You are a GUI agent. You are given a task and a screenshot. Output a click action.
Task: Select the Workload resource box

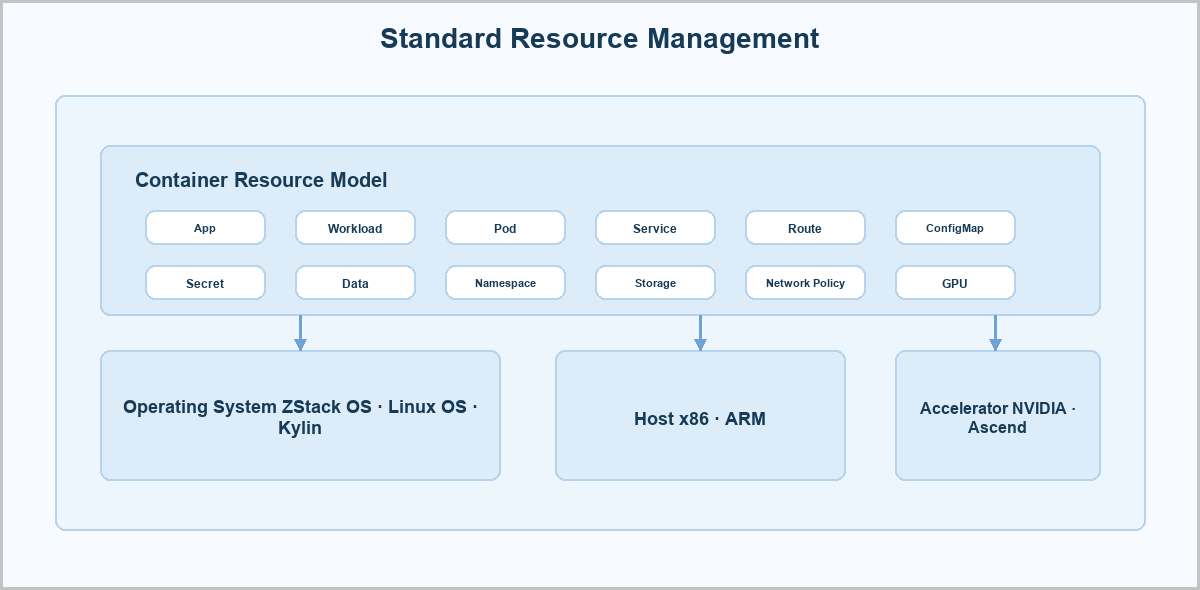355,228
